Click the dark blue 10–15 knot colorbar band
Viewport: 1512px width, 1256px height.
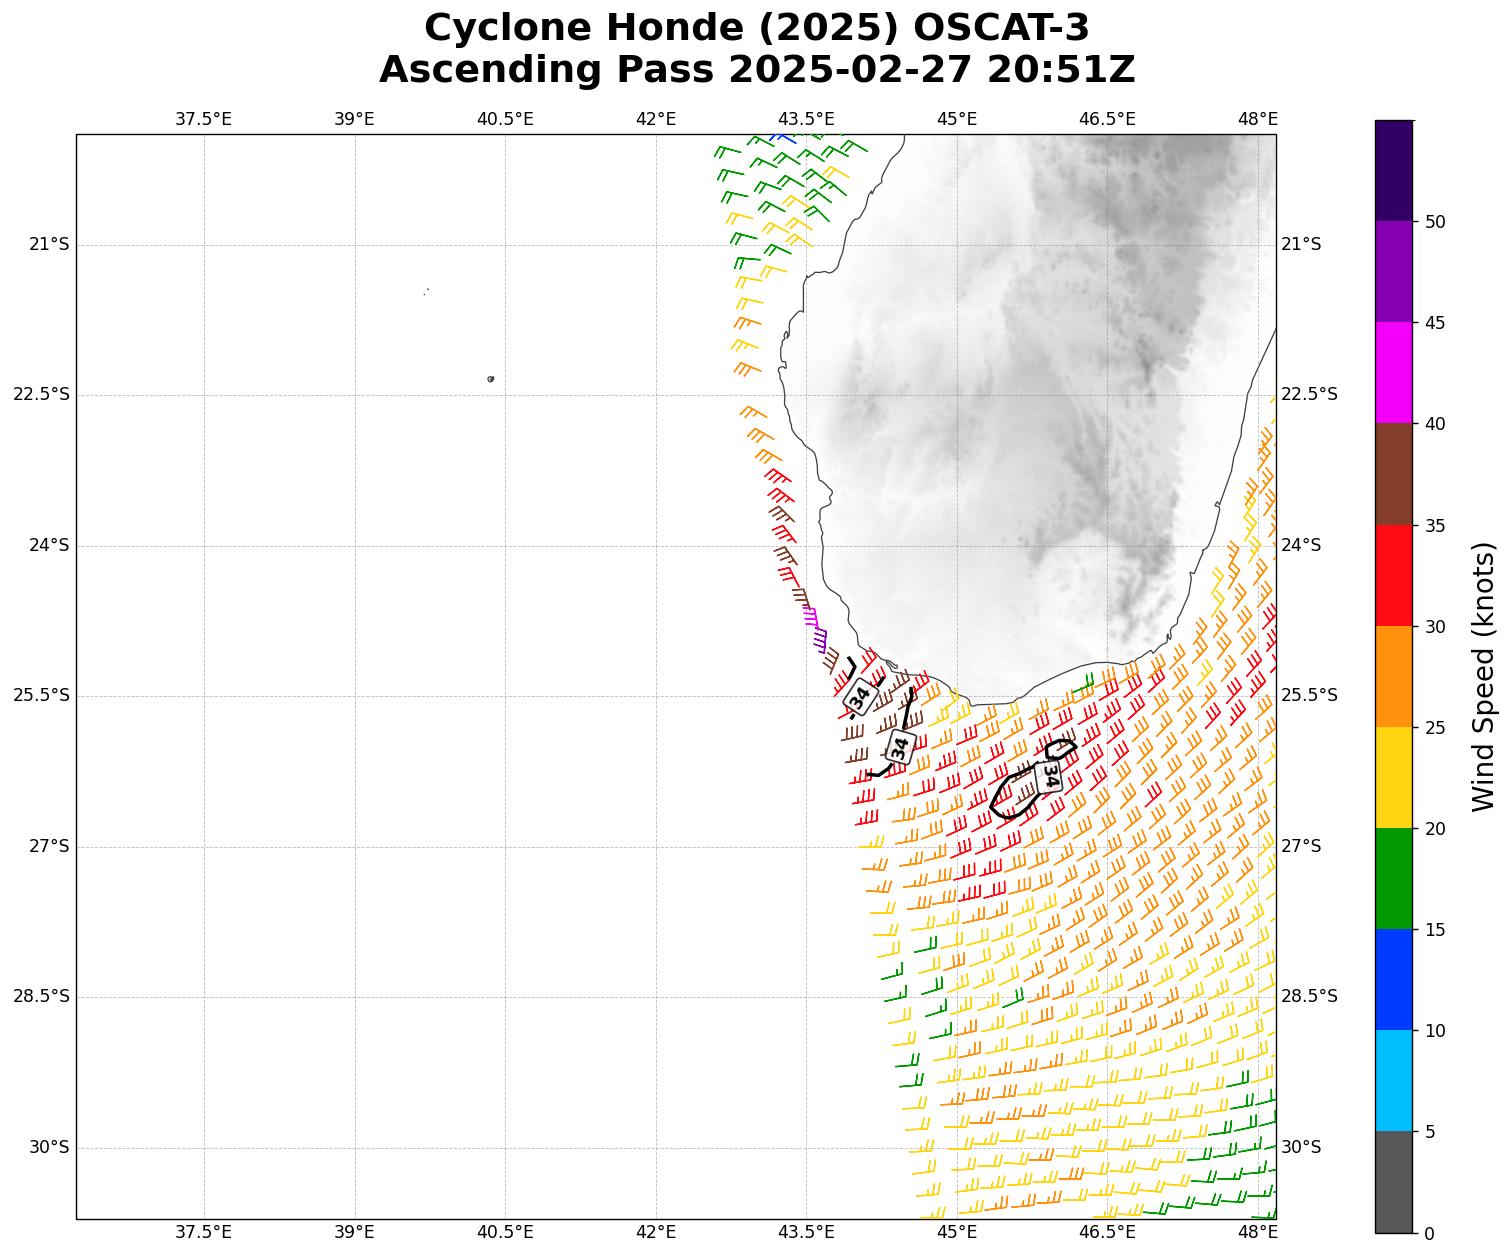coord(1393,979)
